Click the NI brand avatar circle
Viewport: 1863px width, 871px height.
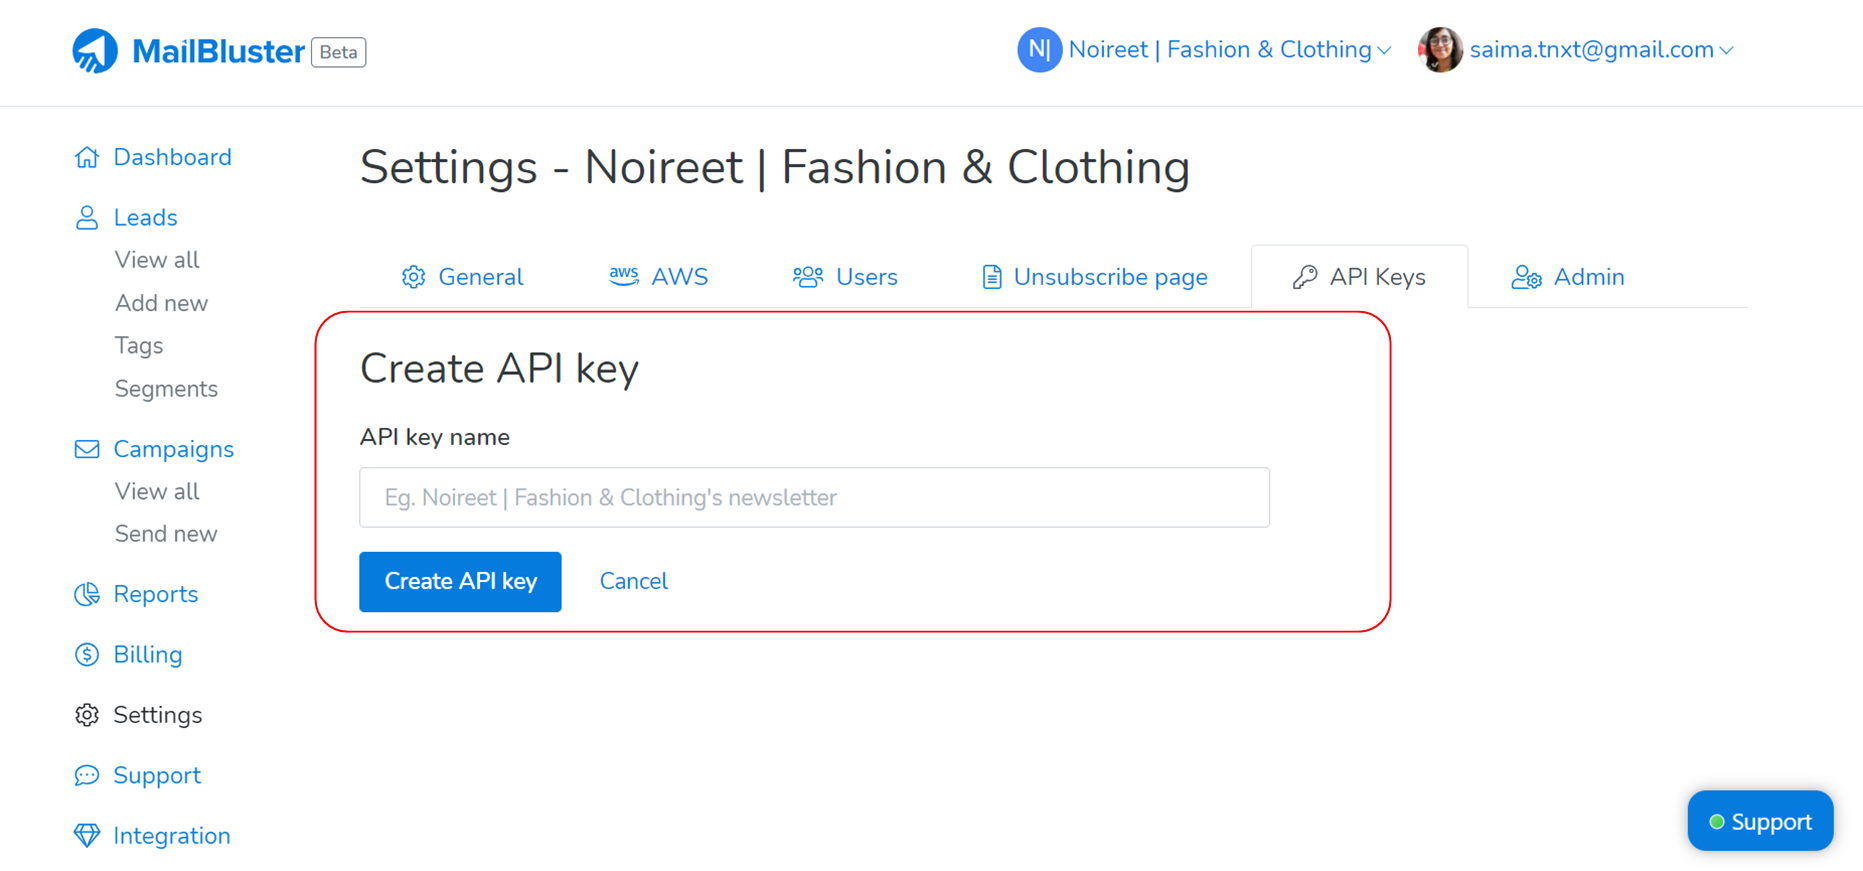tap(1039, 50)
